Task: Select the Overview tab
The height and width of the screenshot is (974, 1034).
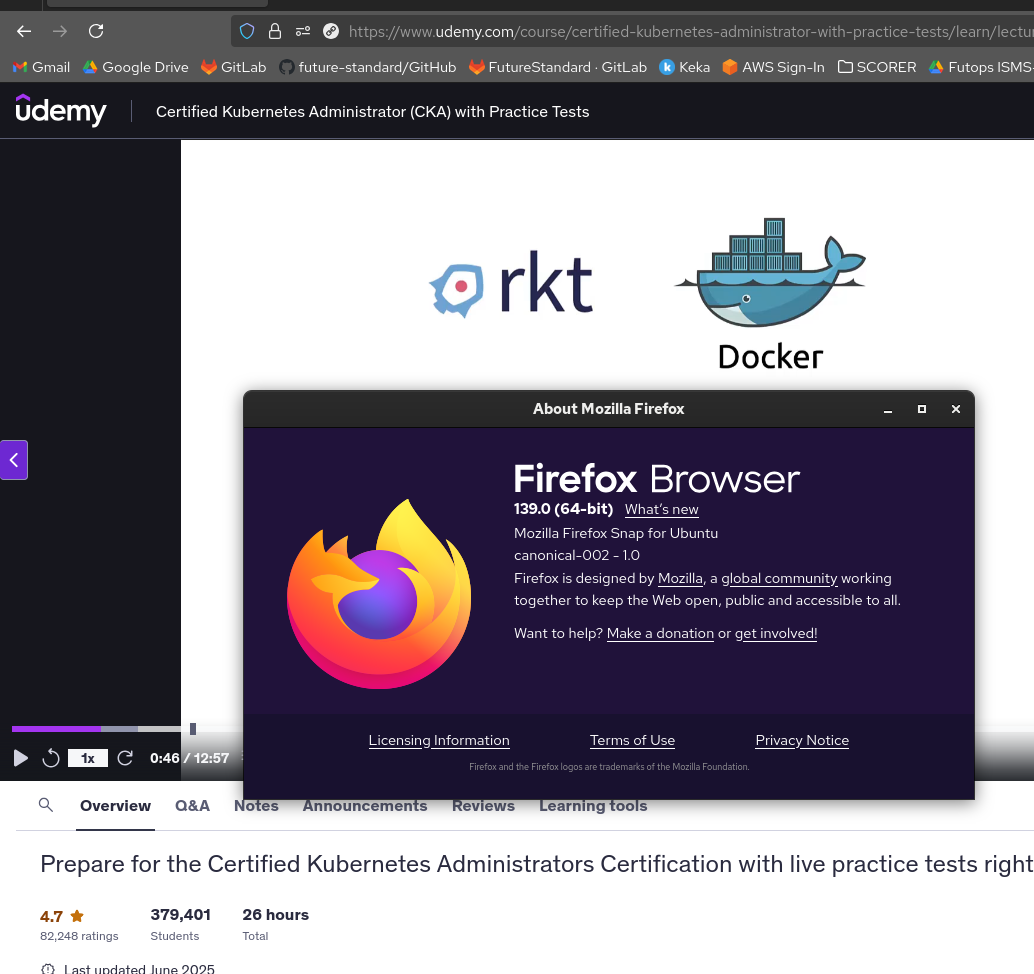Action: (115, 806)
